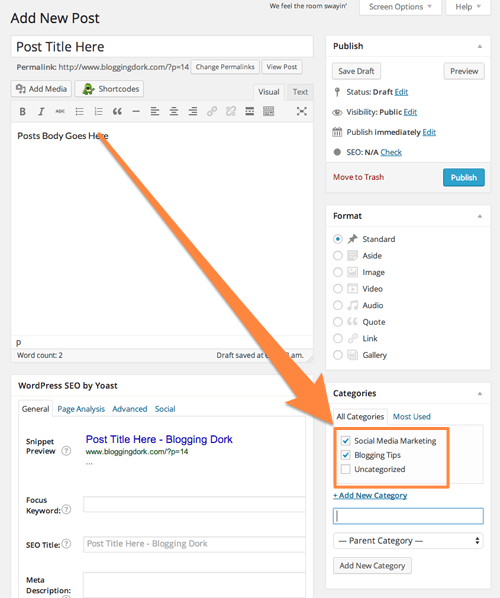The width and height of the screenshot is (500, 598).
Task: Insert a bulleted list
Action: pyautogui.click(x=79, y=111)
